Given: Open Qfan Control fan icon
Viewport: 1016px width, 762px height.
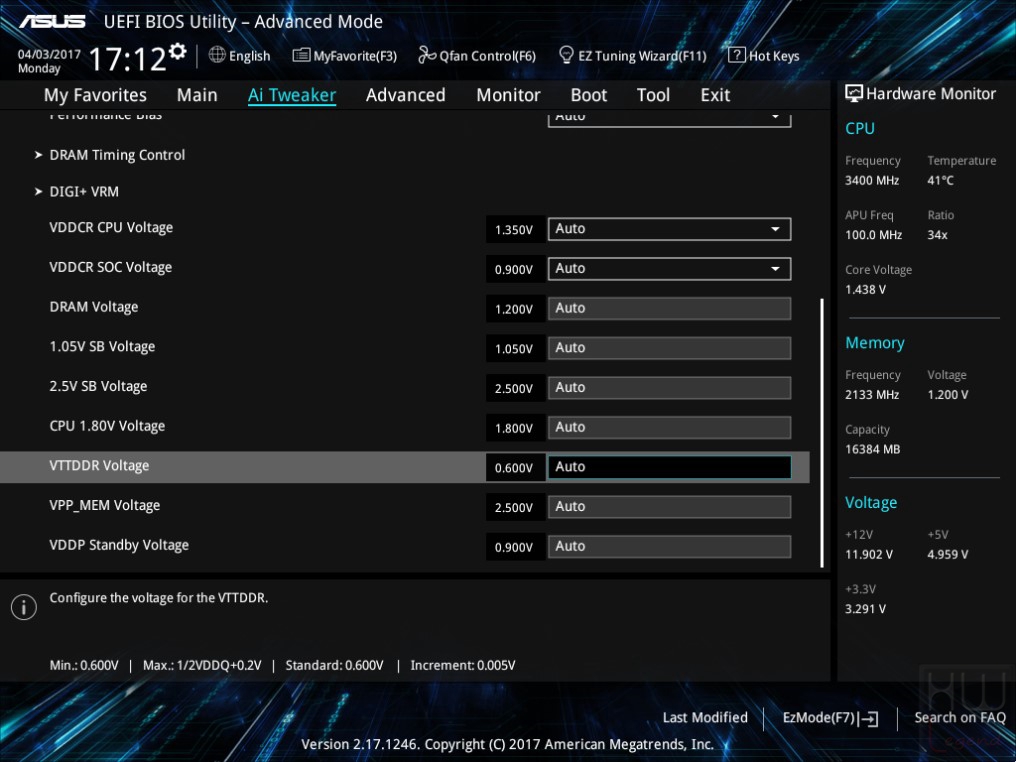Looking at the screenshot, I should [427, 56].
